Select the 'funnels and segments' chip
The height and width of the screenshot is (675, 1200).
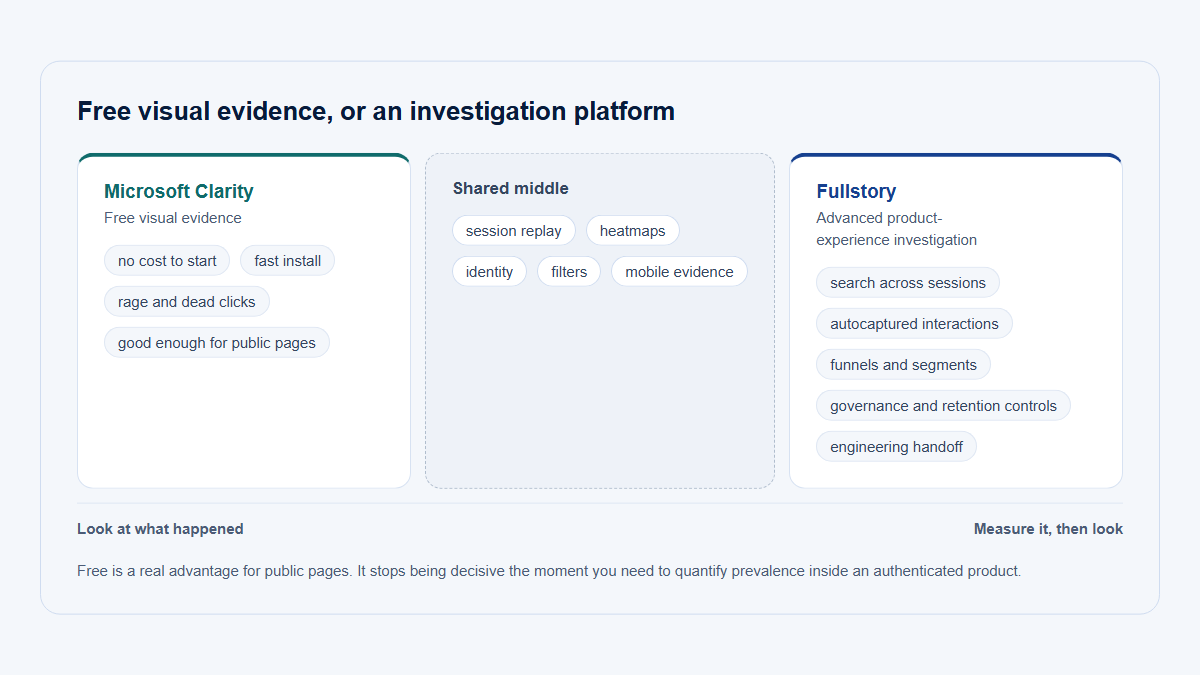pyautogui.click(x=904, y=365)
